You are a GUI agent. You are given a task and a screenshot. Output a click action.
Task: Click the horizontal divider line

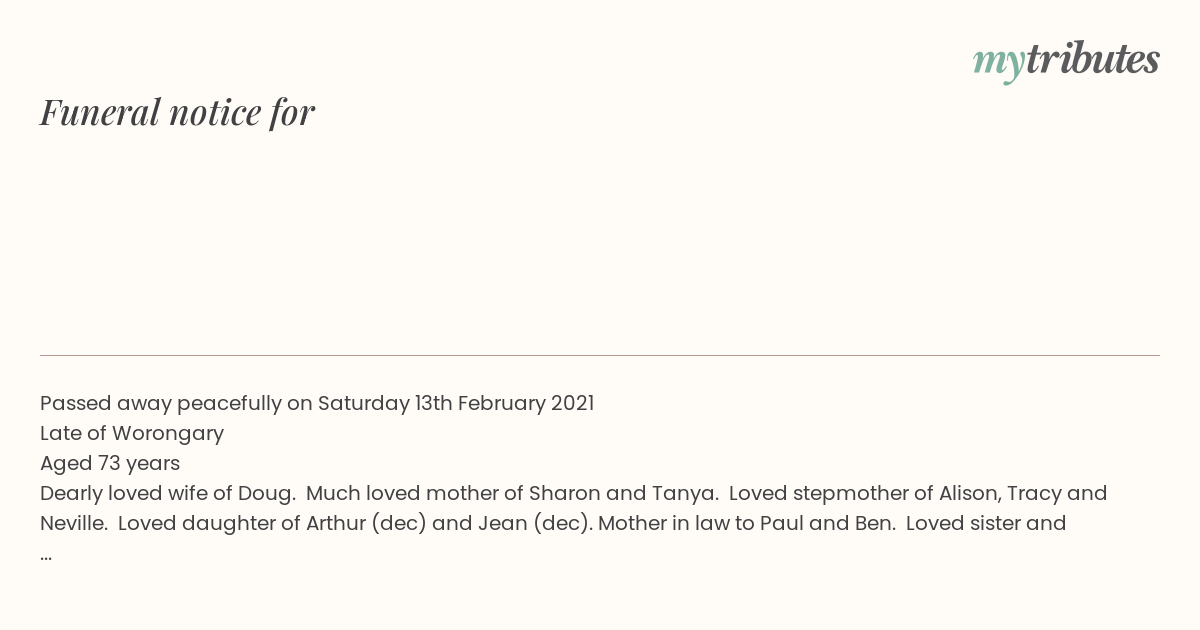tap(600, 355)
